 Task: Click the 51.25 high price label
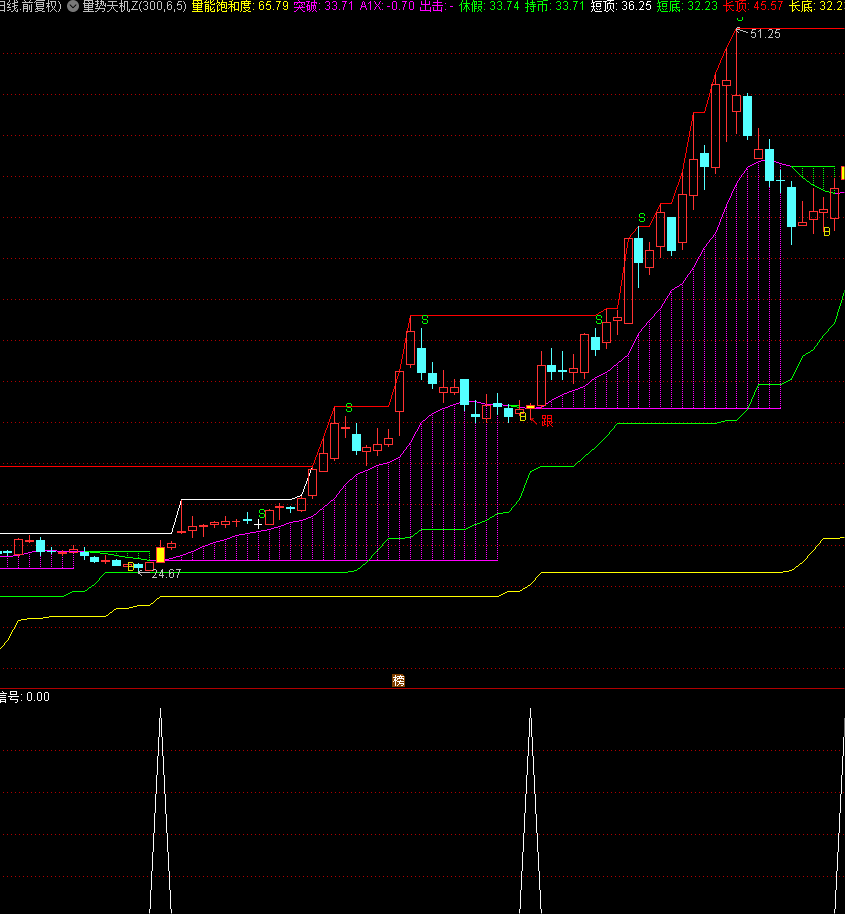[x=765, y=34]
